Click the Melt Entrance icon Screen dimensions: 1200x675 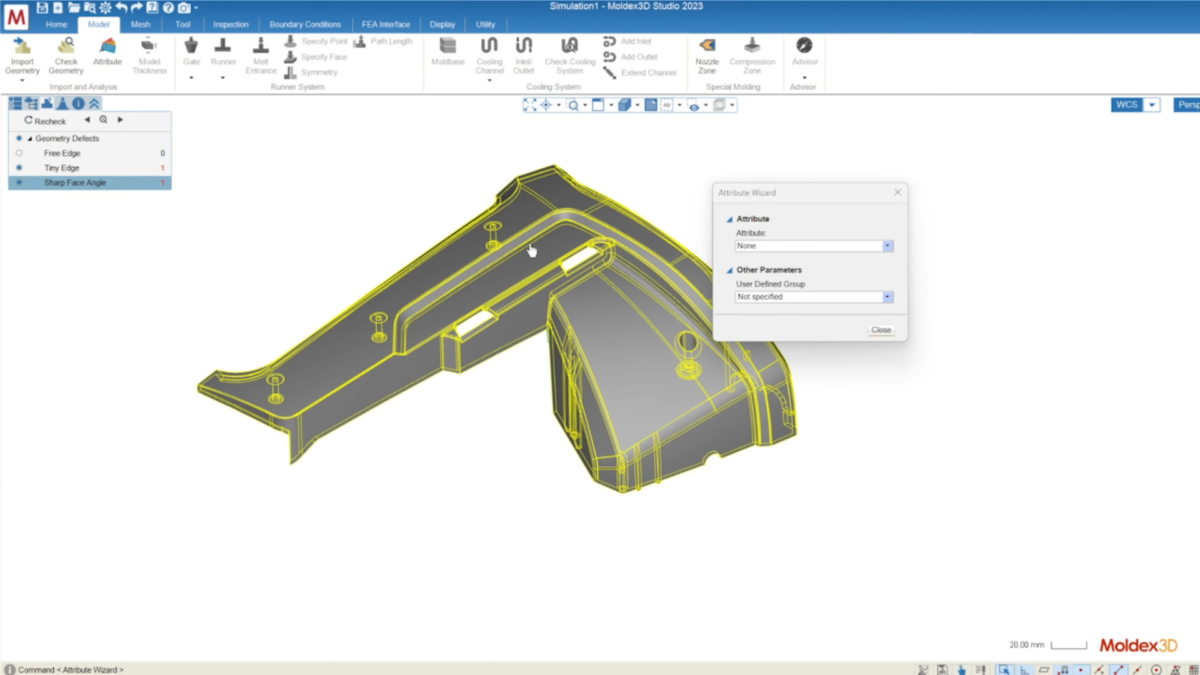tap(260, 45)
